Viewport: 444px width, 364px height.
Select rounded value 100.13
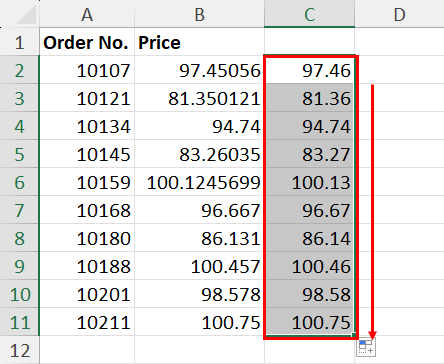310,182
